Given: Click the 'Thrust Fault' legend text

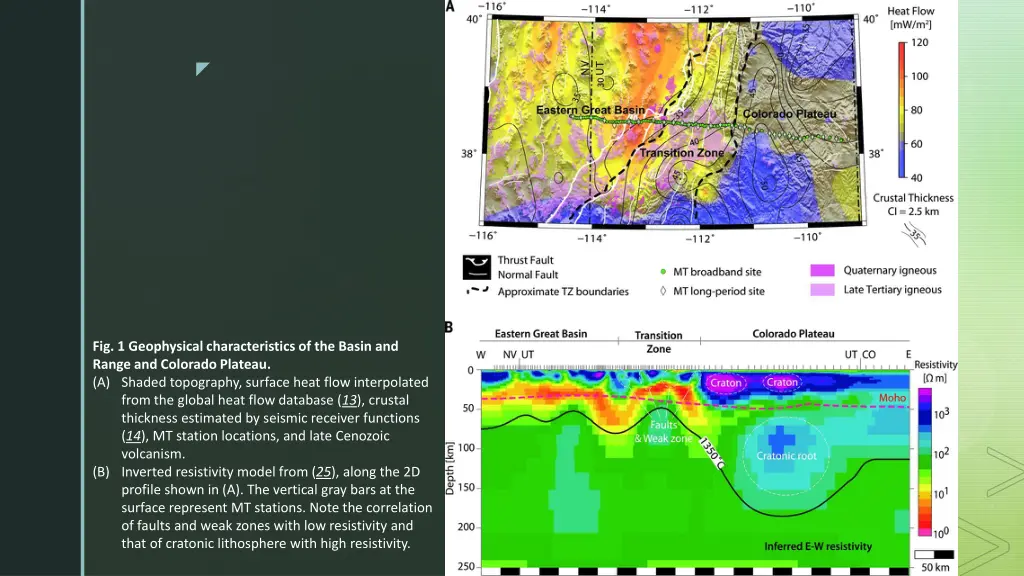Looking at the screenshot, I should coord(526,260).
